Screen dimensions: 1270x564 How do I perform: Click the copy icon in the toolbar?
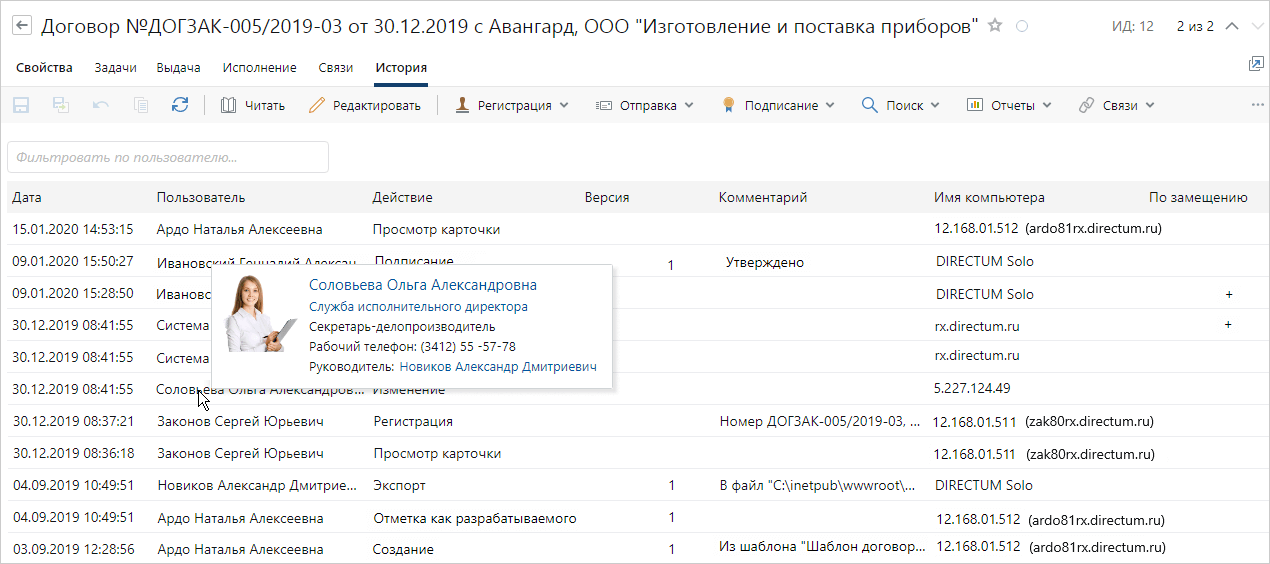click(141, 105)
